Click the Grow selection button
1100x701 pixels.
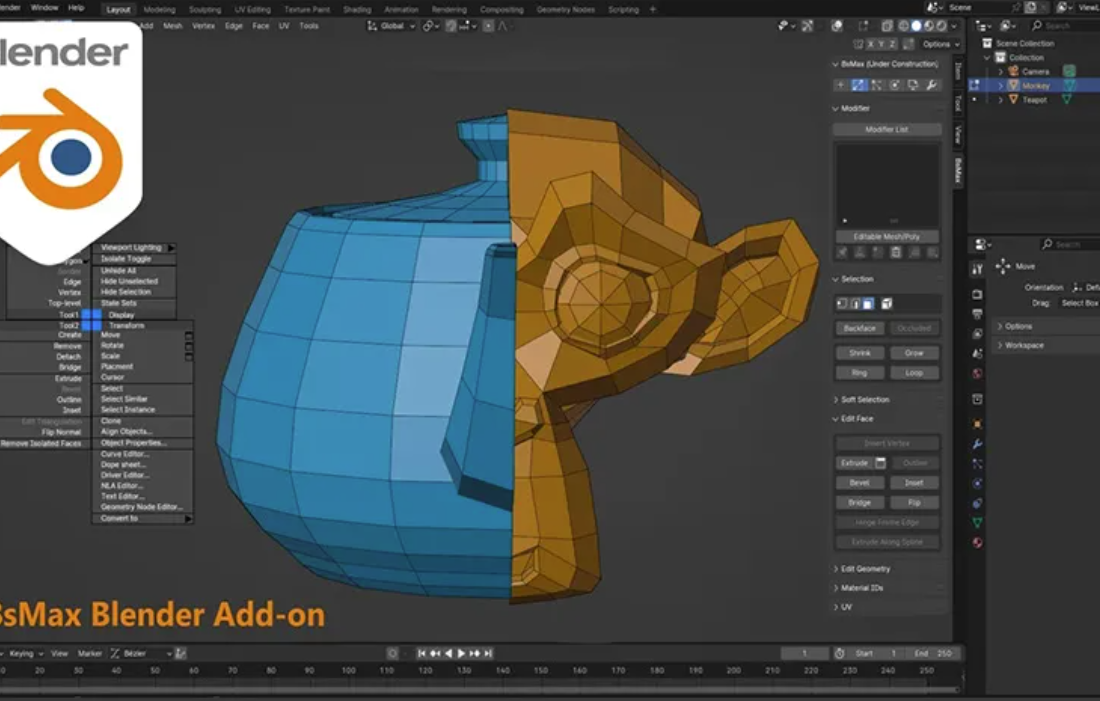coord(914,353)
